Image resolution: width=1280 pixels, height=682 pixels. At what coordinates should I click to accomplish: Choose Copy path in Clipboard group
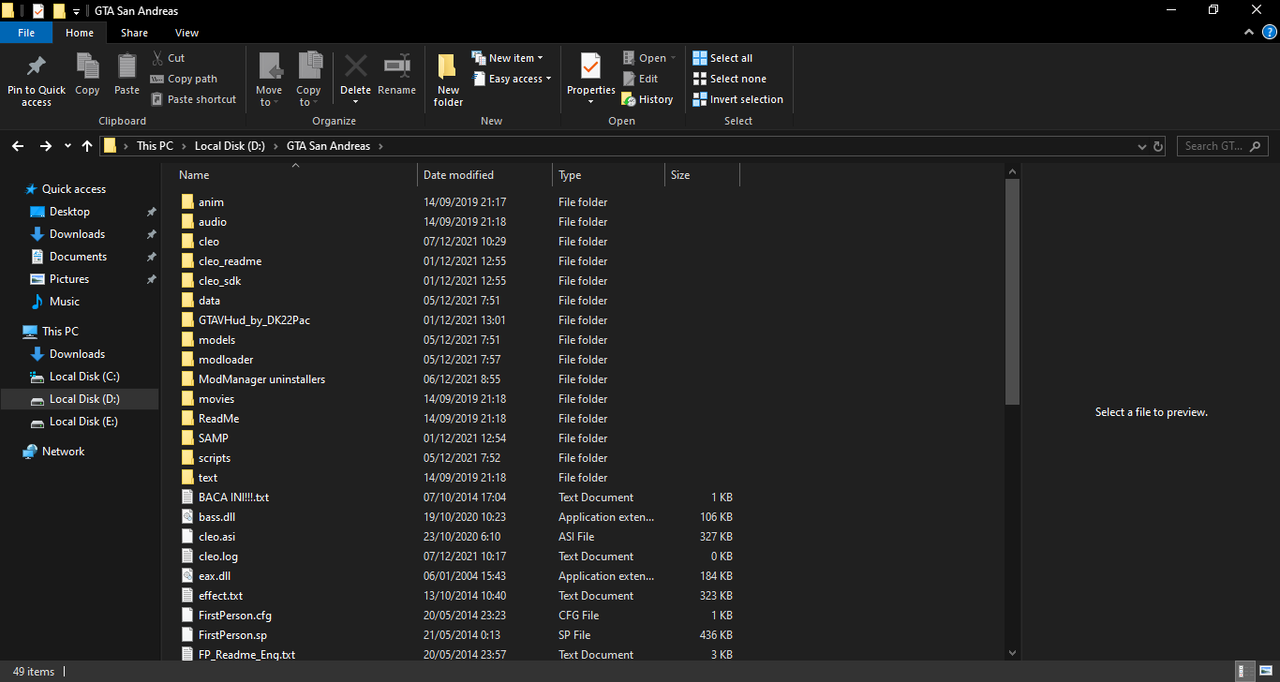[x=184, y=79]
